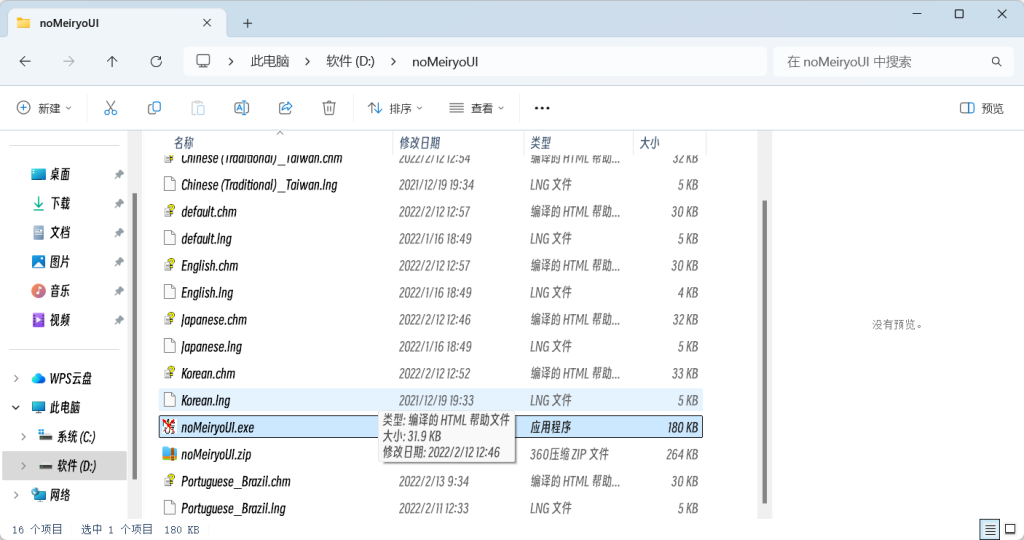Click chevron after 此电脑 in address bar
The width and height of the screenshot is (1024, 540).
click(307, 61)
